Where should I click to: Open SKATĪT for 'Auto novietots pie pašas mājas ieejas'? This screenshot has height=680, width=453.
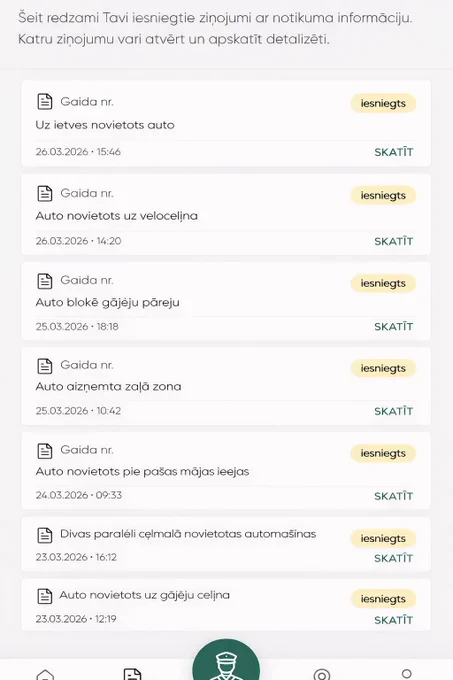tap(394, 496)
